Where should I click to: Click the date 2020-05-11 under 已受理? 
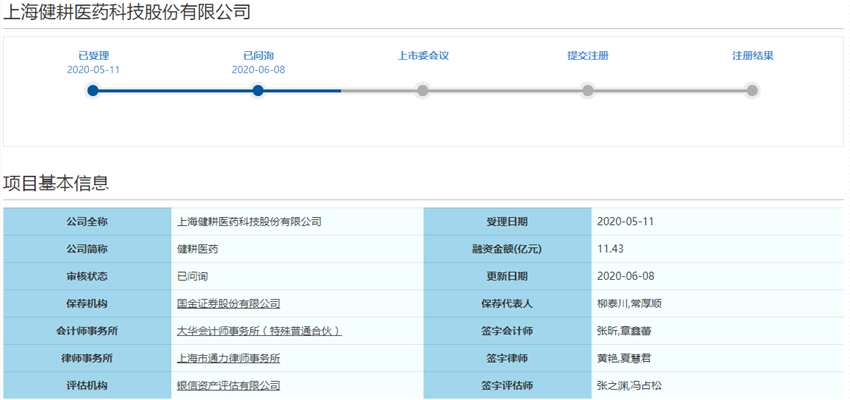93,70
